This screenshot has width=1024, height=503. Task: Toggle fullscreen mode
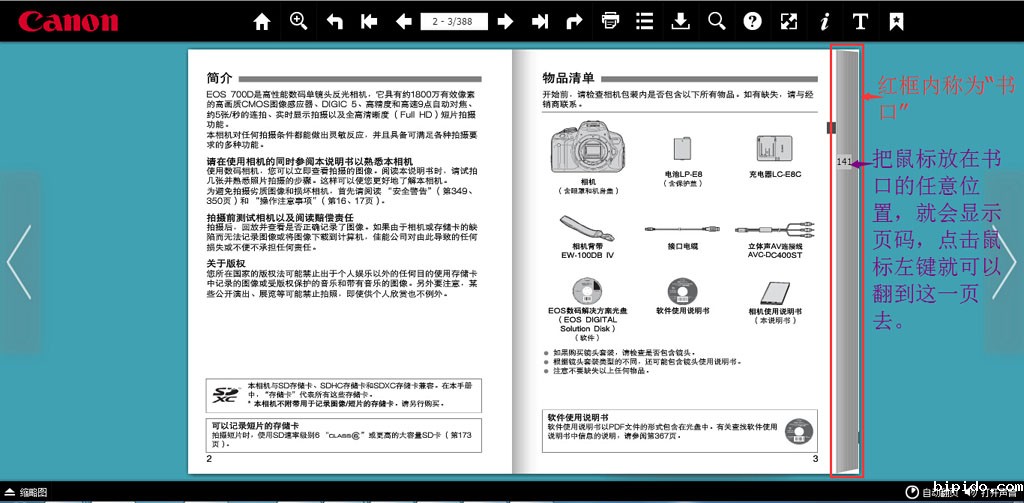(788, 21)
